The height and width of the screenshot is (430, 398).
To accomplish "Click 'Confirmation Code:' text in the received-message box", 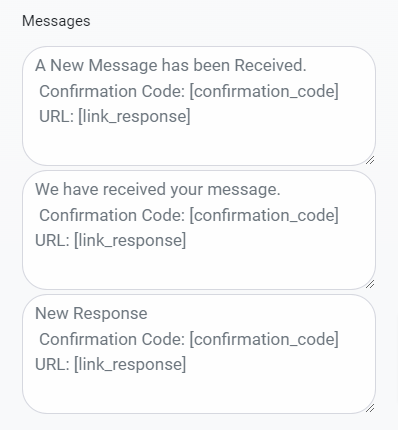I will (x=112, y=215).
